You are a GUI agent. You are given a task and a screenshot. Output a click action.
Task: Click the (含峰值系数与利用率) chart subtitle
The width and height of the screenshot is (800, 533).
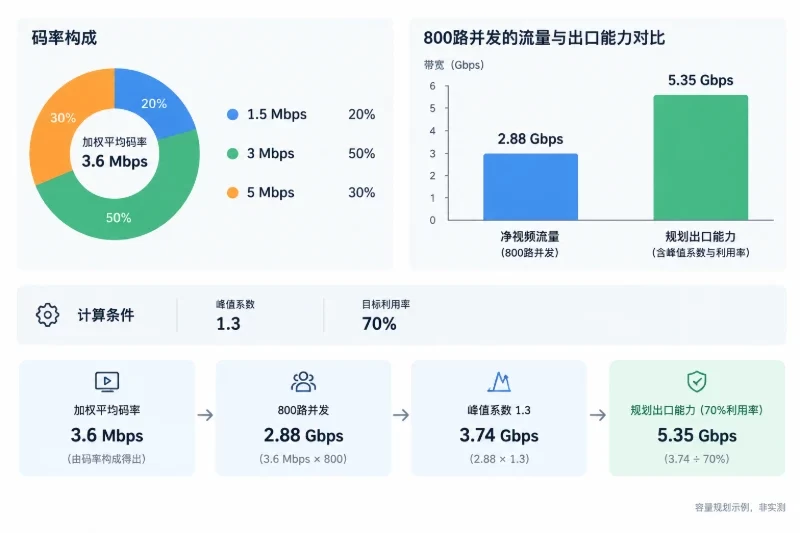(701, 252)
